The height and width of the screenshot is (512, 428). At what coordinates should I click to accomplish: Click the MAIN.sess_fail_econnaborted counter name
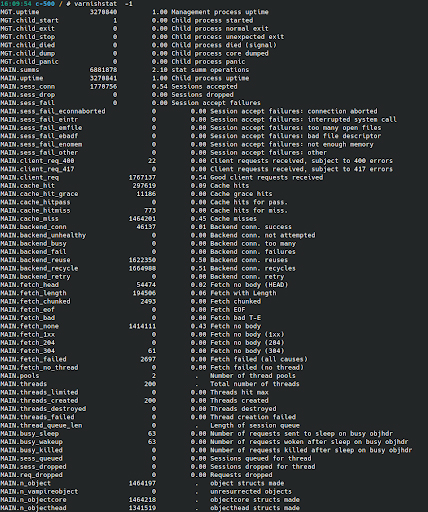(53, 111)
